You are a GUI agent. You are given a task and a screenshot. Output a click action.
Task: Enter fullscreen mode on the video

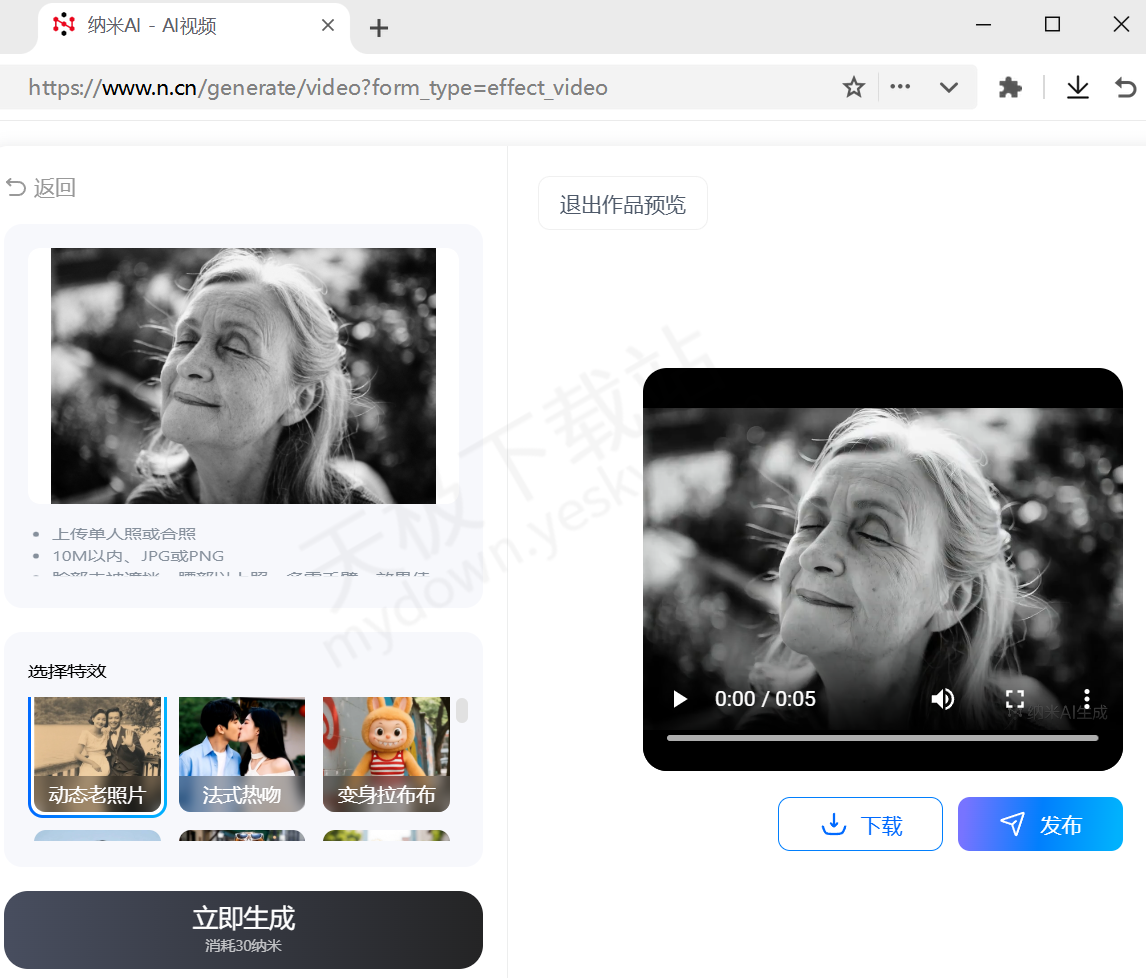pos(1014,699)
